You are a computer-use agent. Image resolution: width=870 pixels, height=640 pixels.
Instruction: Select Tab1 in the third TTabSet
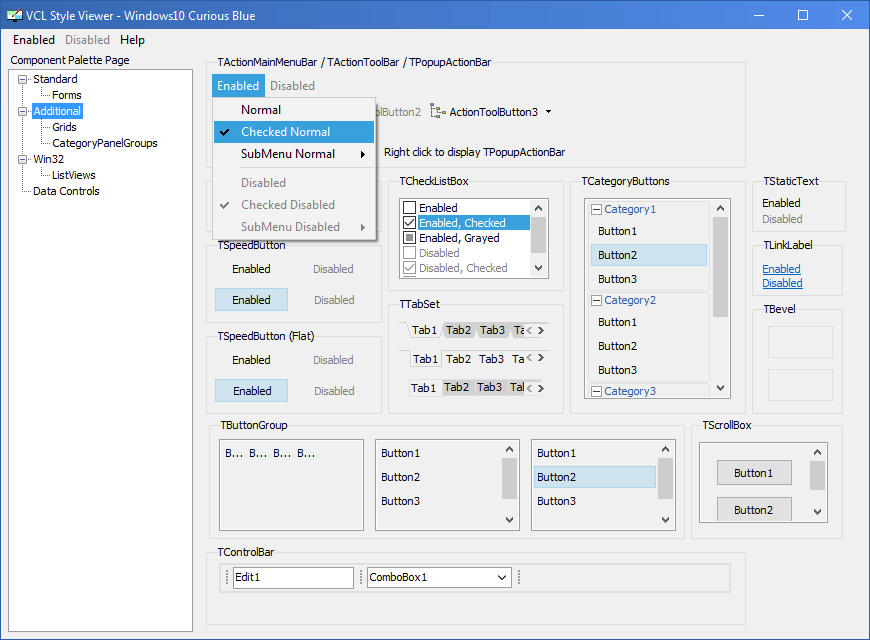pyautogui.click(x=423, y=387)
